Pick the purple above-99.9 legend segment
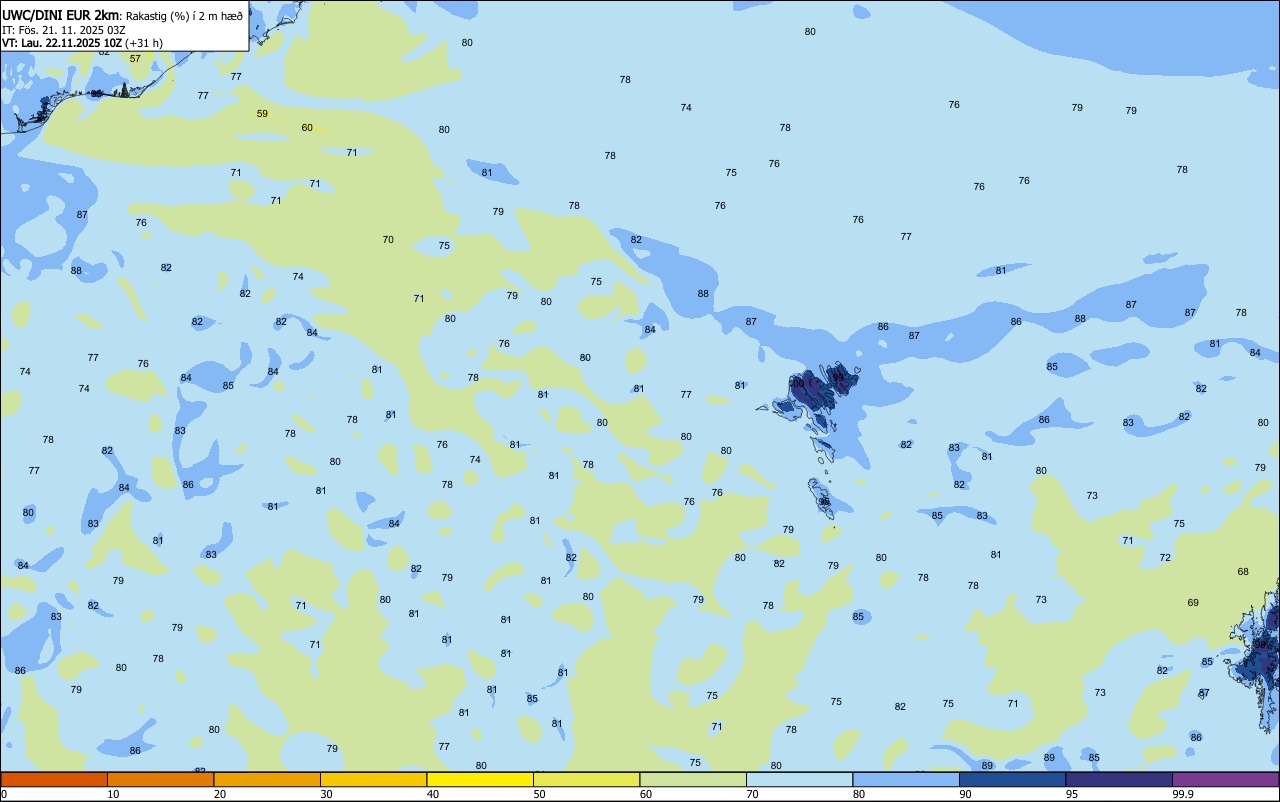Screen dimensions: 1280x802 tap(1226, 779)
